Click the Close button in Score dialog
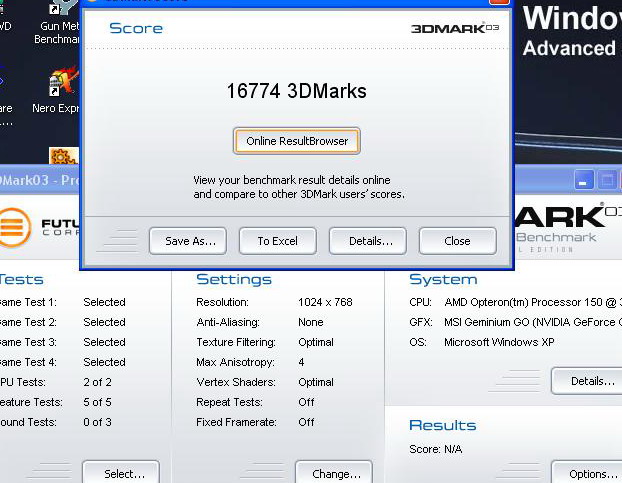622x483 pixels. [x=457, y=241]
